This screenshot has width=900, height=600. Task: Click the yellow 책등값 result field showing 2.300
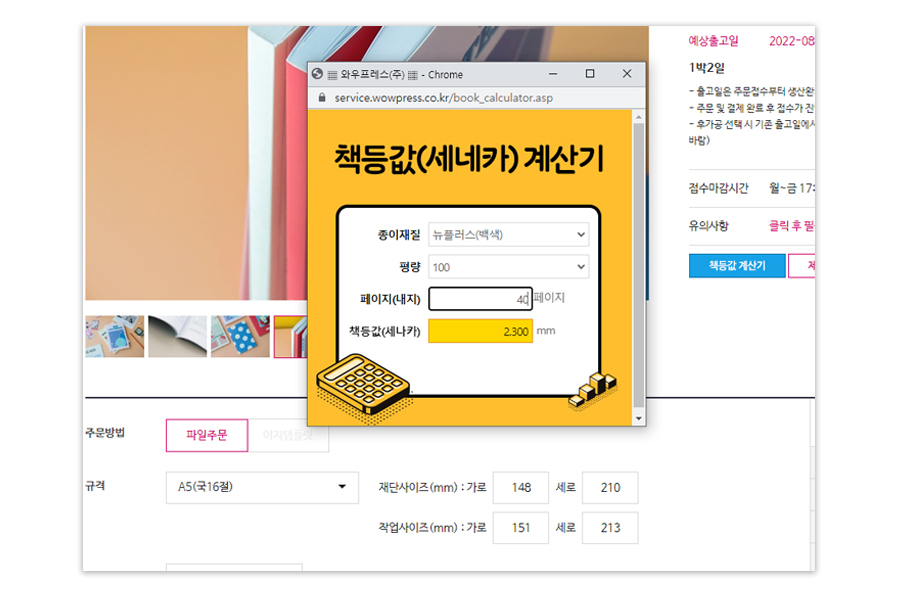click(480, 331)
